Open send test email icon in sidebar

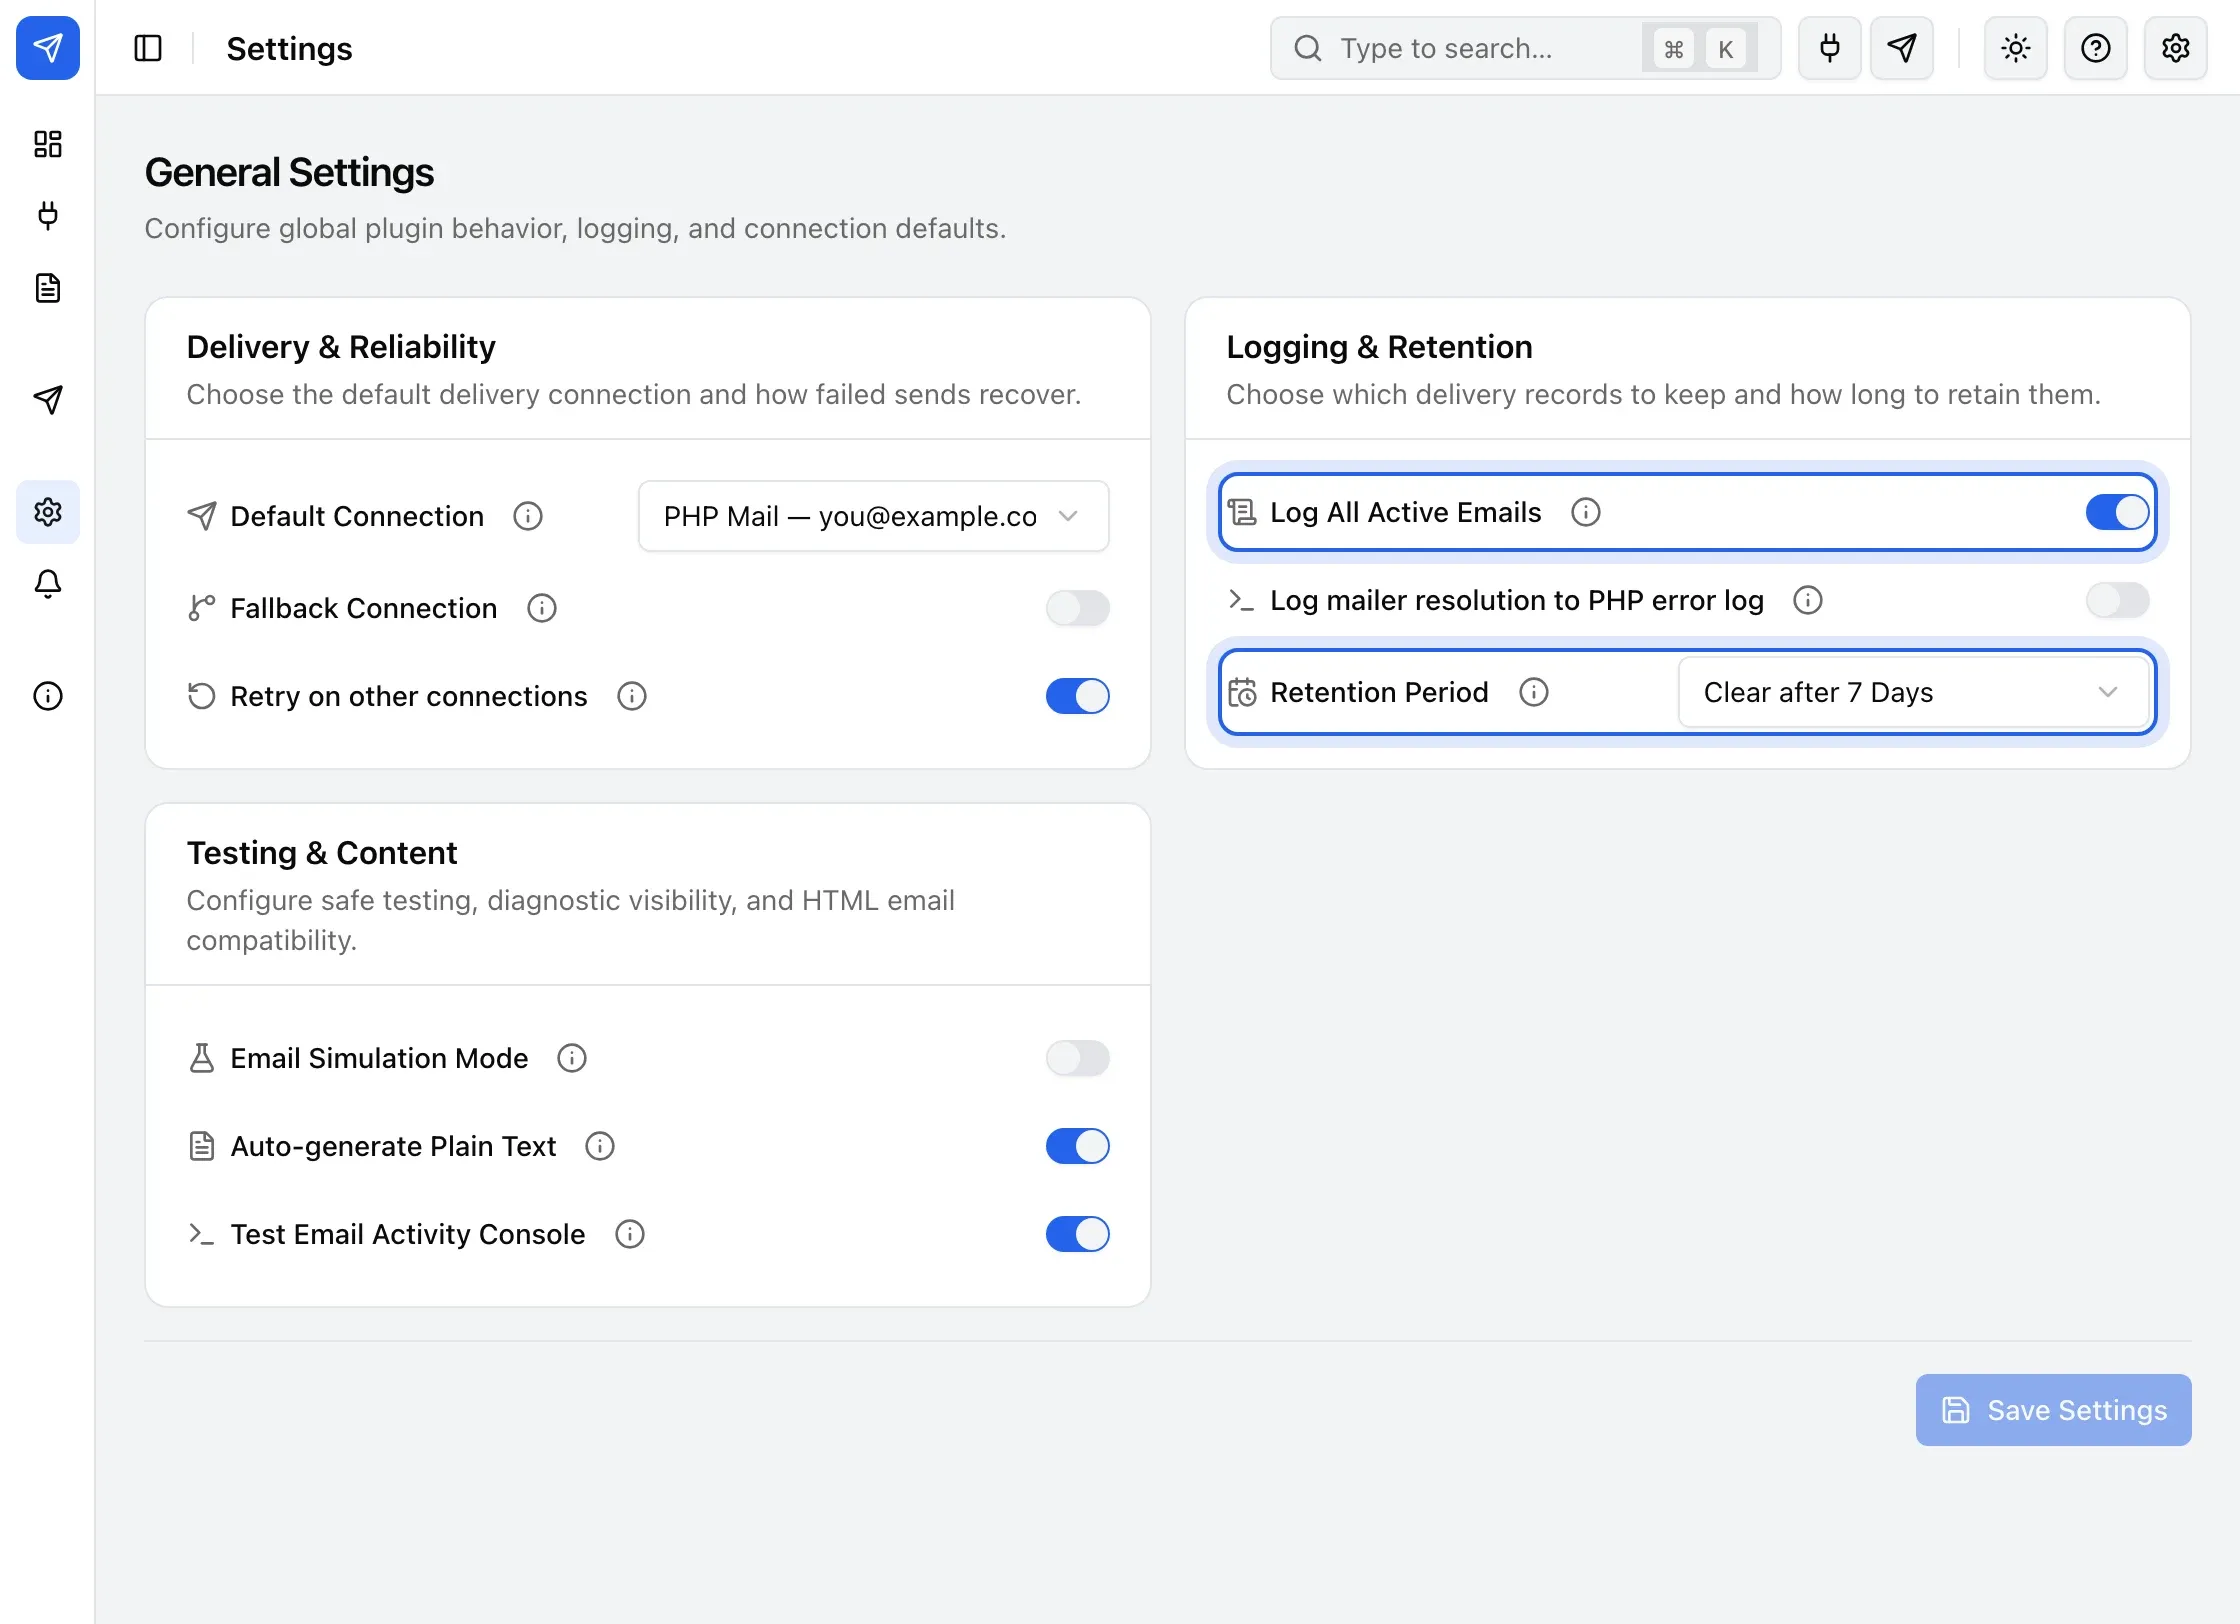48,400
